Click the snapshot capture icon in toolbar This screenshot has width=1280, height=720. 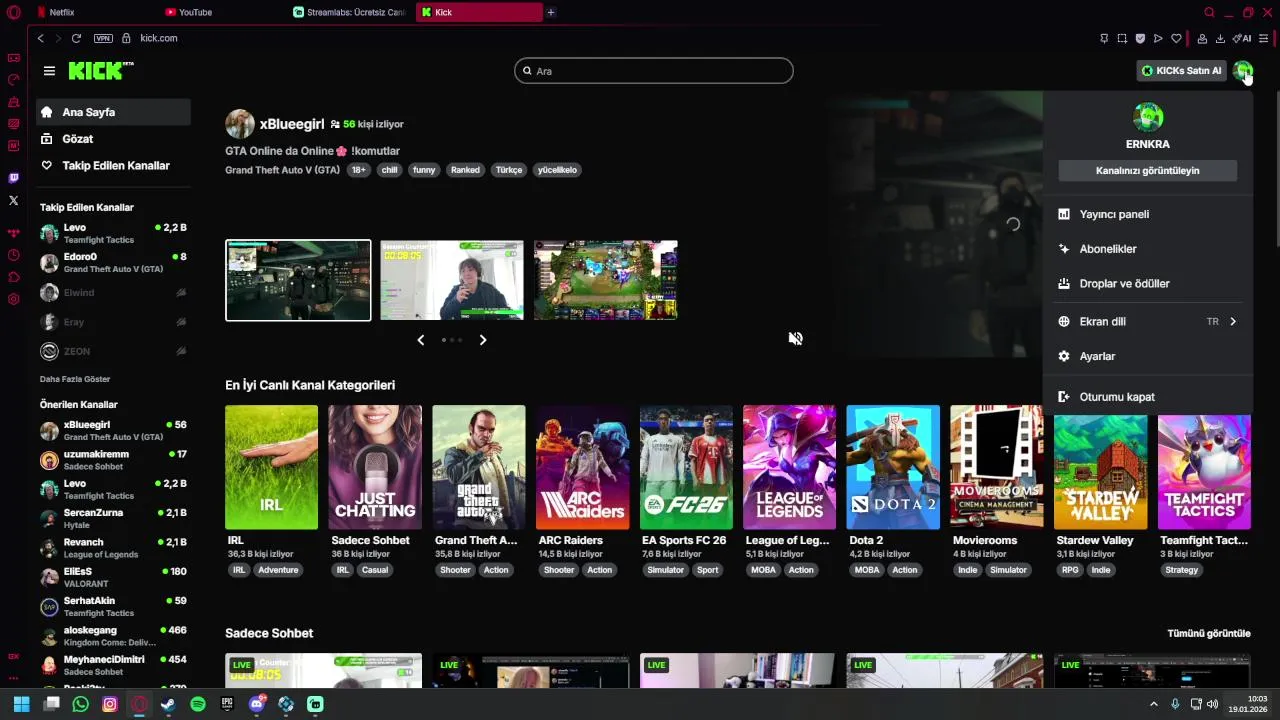point(1122,38)
